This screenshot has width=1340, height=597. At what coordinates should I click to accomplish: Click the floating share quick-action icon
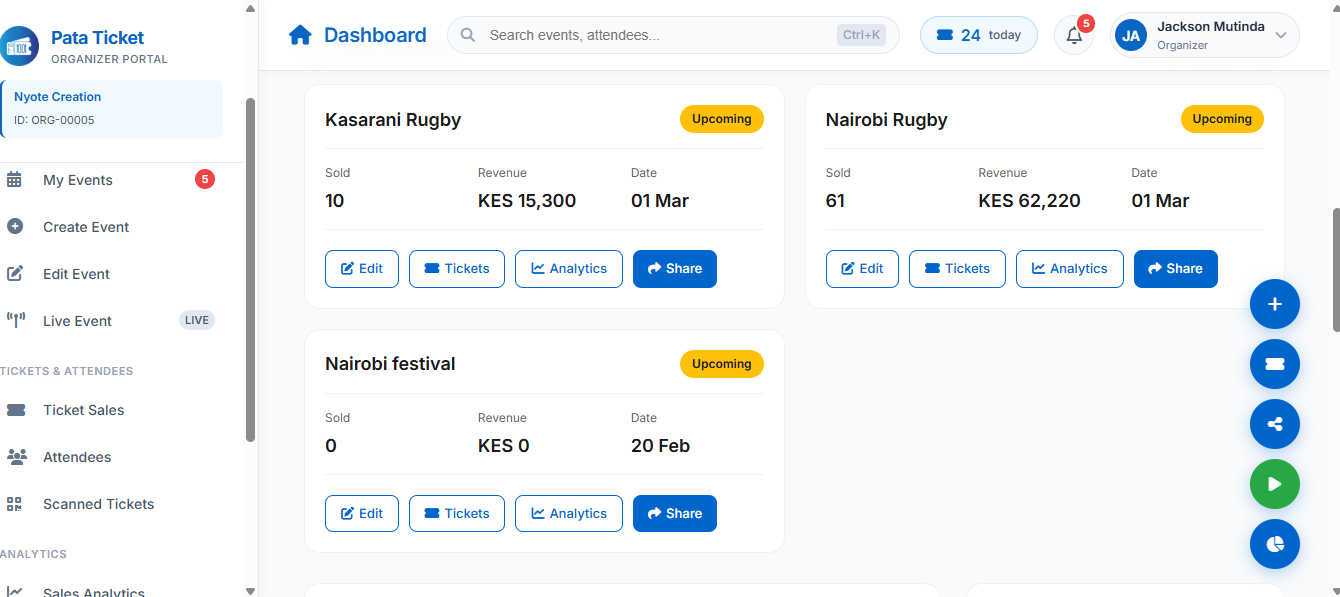click(1274, 424)
